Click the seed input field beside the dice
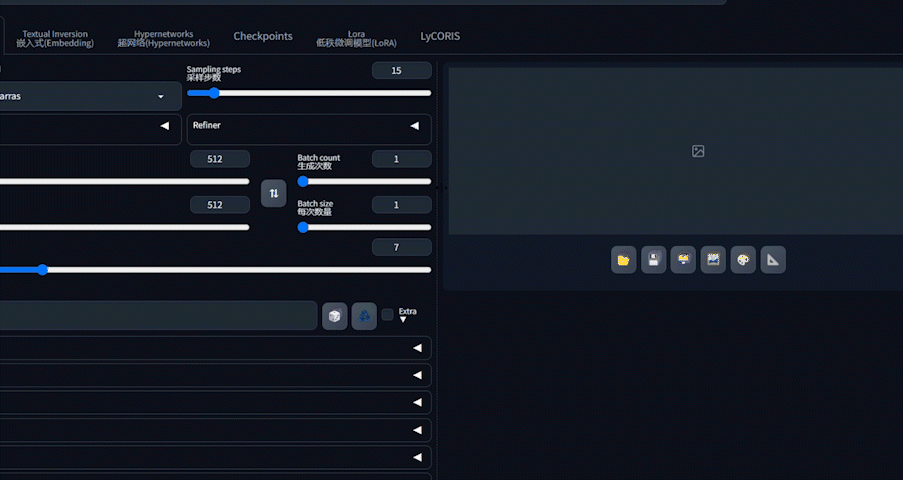 coord(158,316)
